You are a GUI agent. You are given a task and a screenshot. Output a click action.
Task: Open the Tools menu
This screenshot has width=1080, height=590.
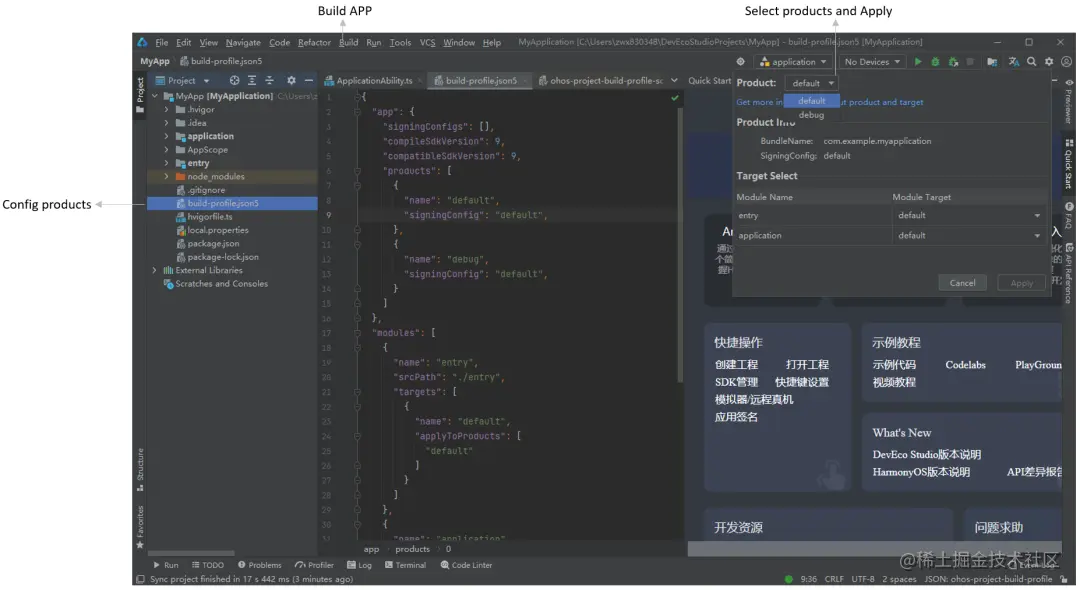click(x=400, y=43)
